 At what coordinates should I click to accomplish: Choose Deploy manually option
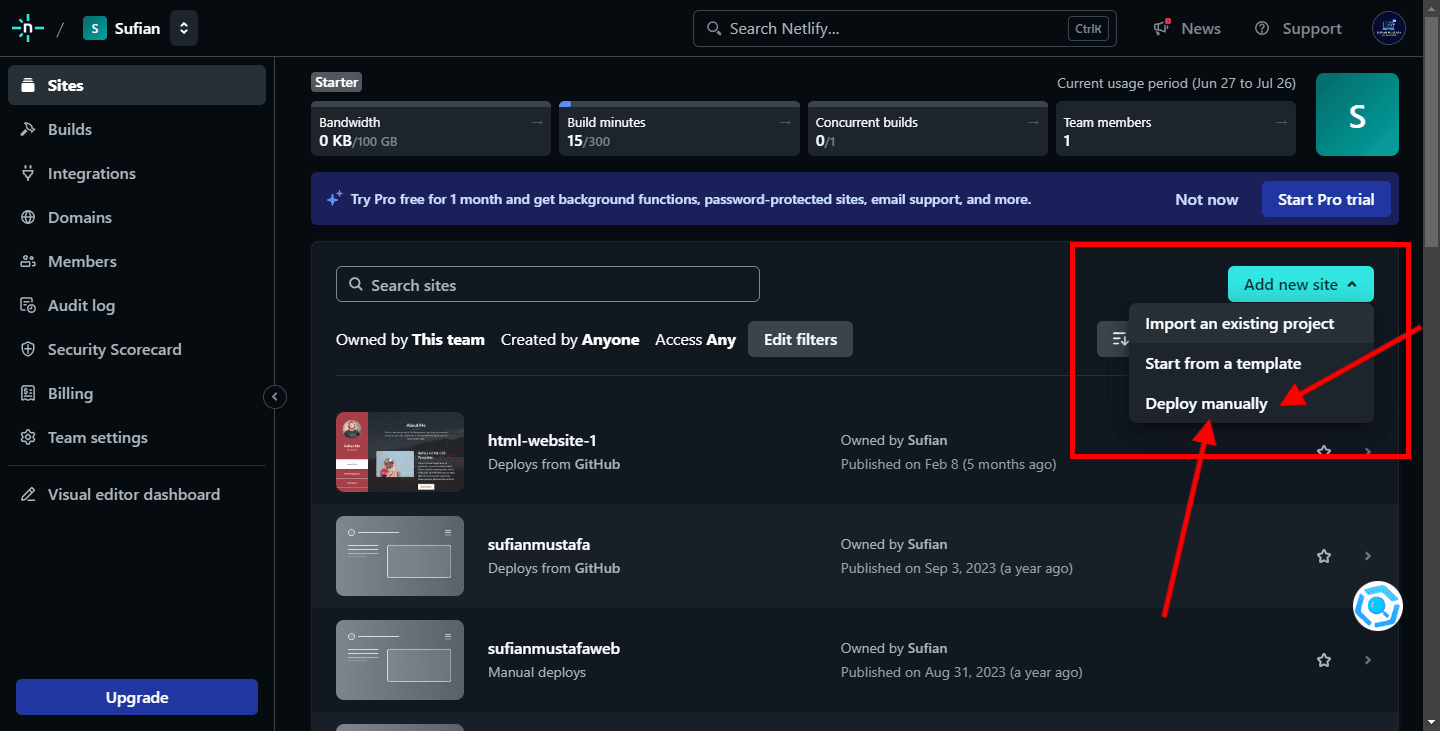point(1251,404)
